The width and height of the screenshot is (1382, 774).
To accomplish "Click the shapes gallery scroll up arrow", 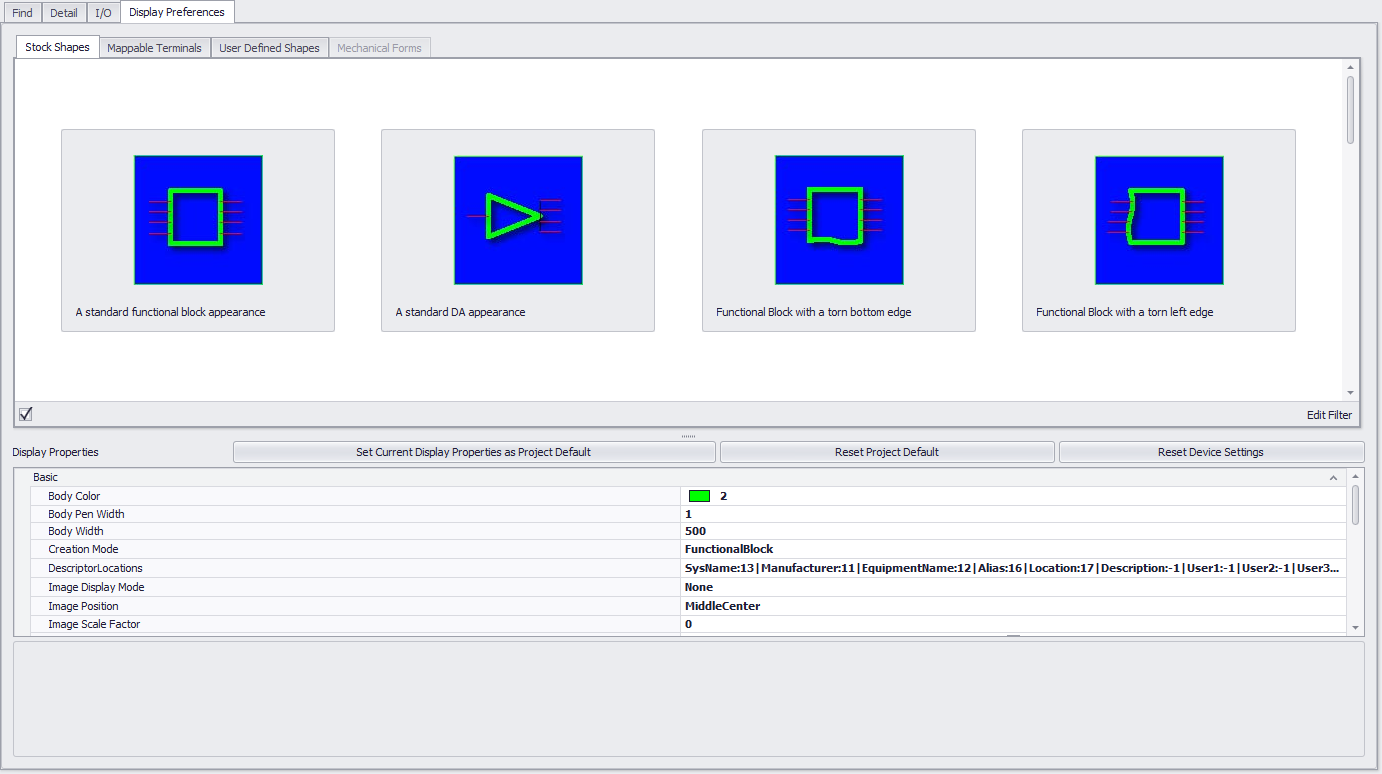I will click(x=1350, y=66).
